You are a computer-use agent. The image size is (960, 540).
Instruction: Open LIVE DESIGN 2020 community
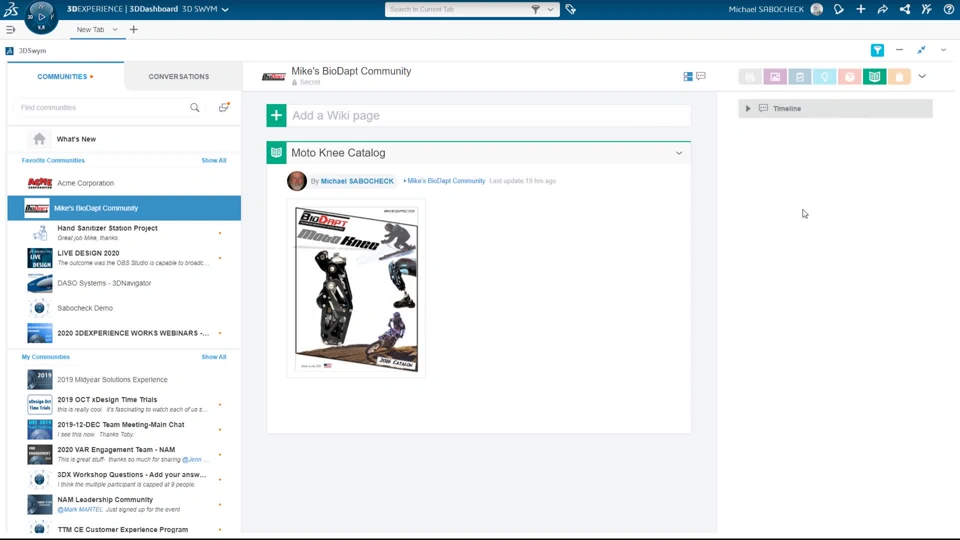124,258
